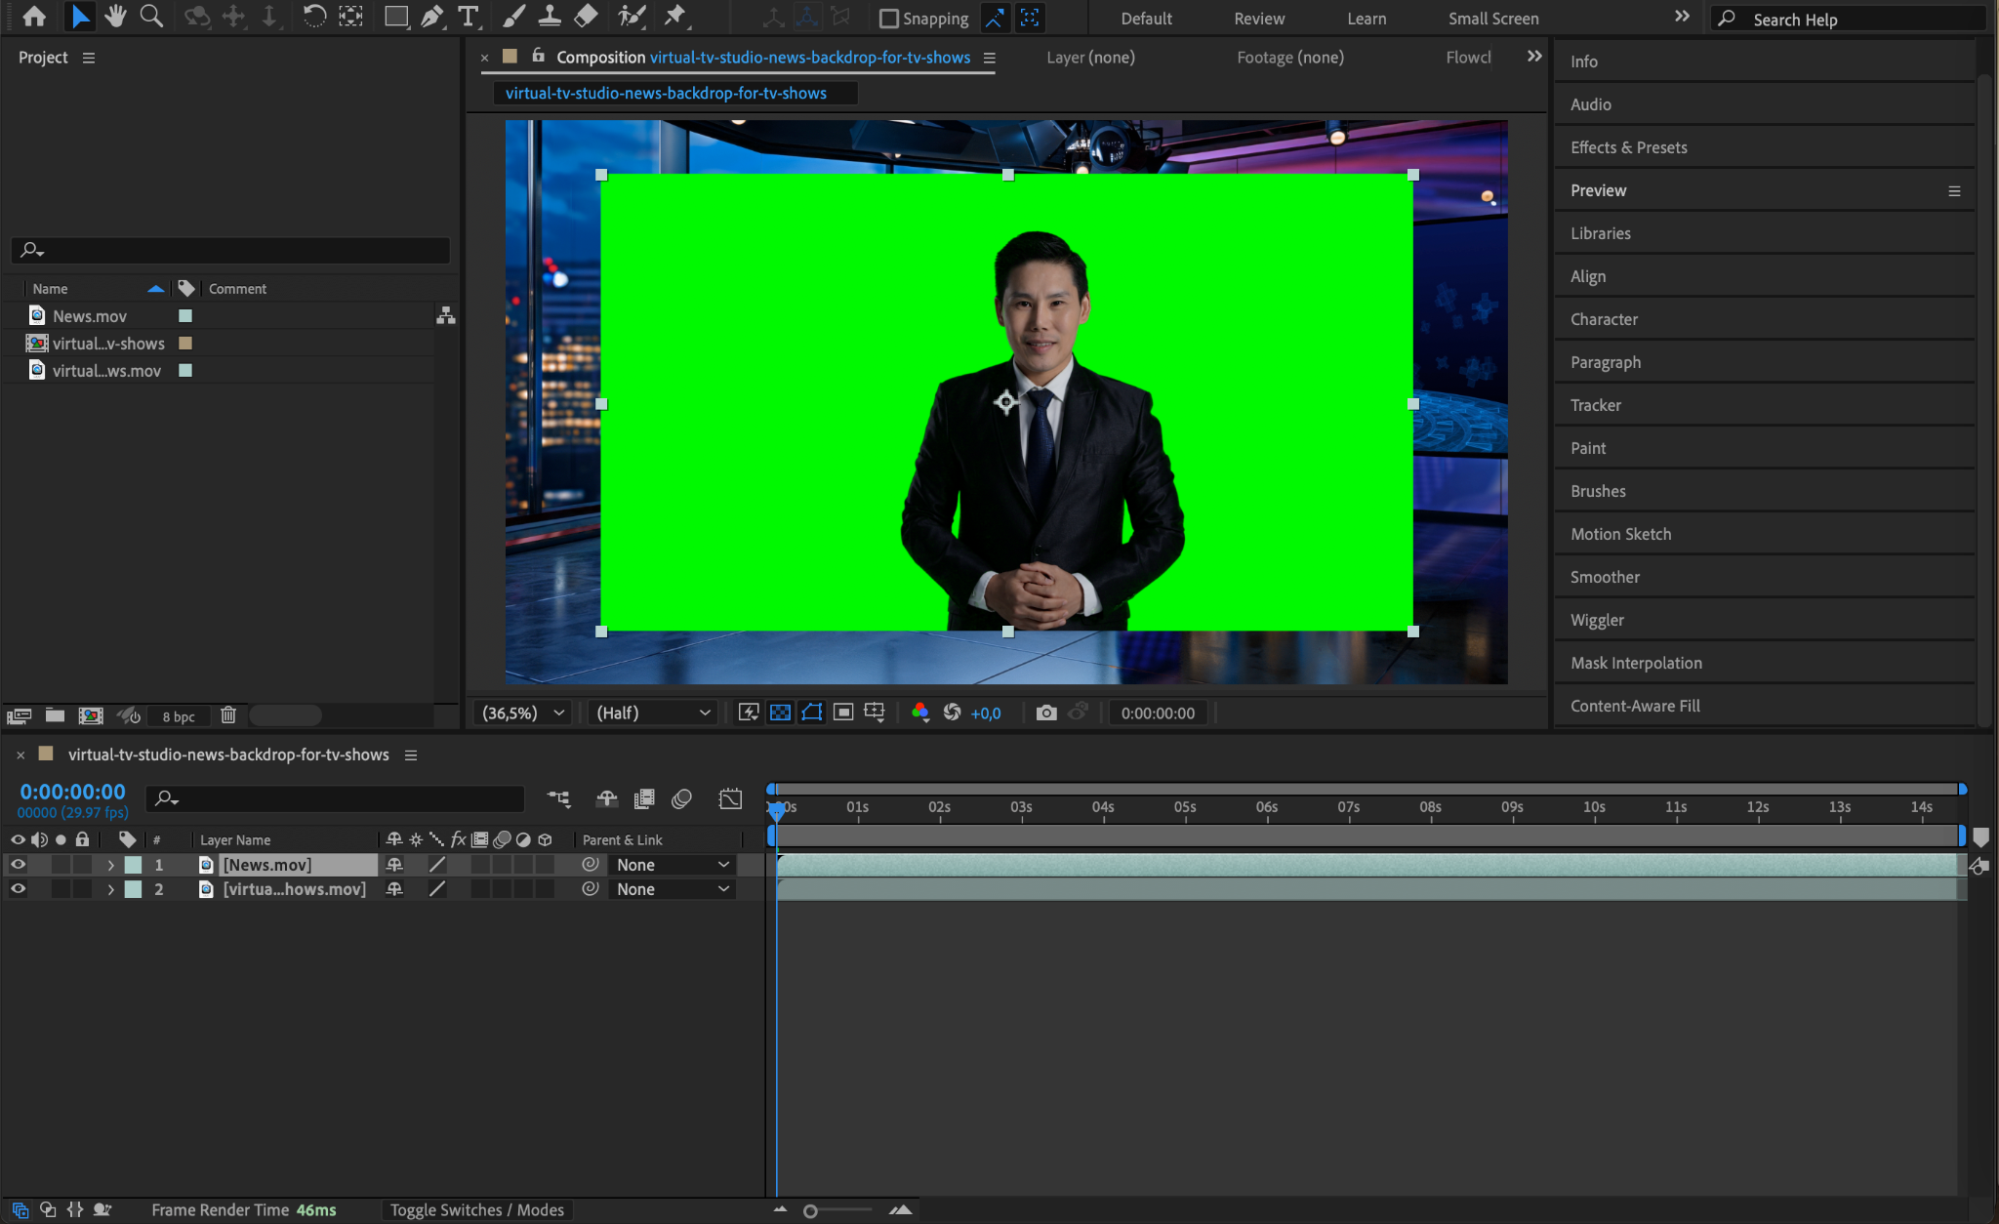This screenshot has width=1999, height=1224.
Task: Enable the Snapping checkbox
Action: (x=888, y=18)
